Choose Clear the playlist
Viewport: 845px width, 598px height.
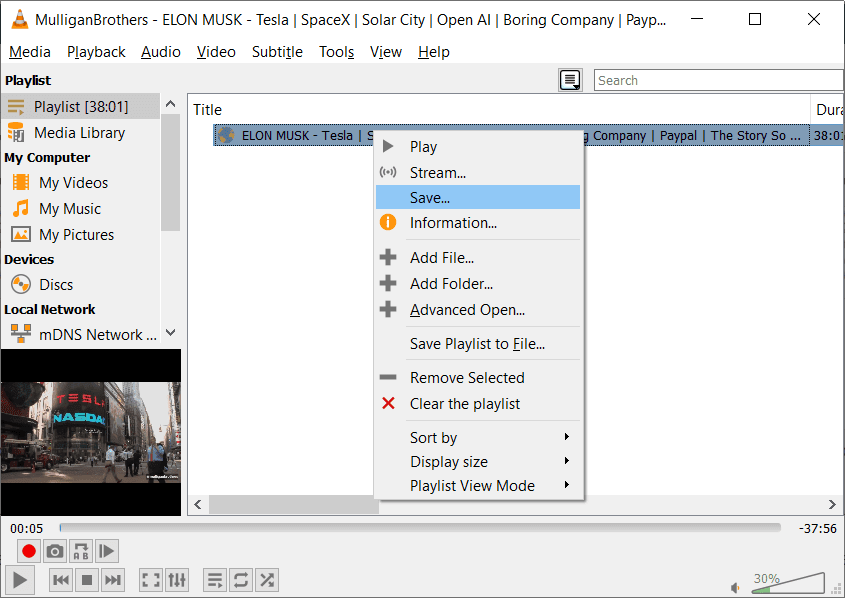(478, 404)
